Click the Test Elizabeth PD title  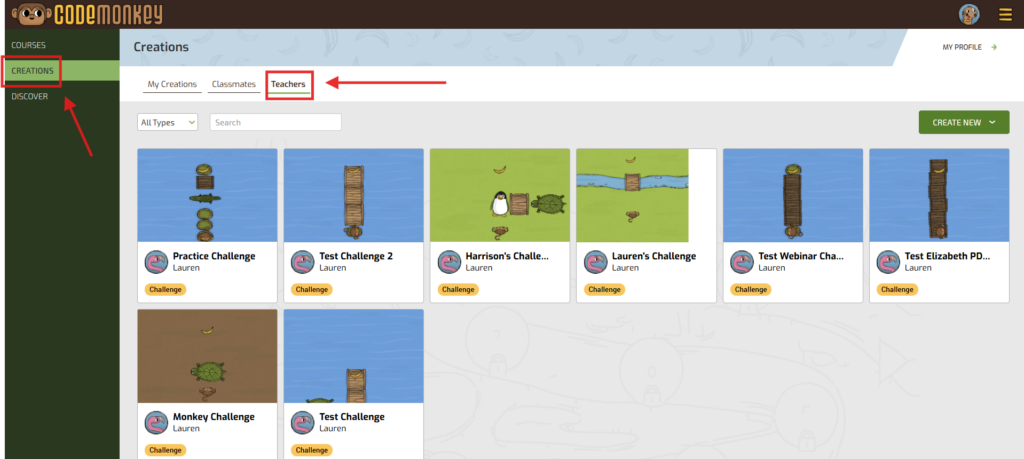[x=948, y=256]
